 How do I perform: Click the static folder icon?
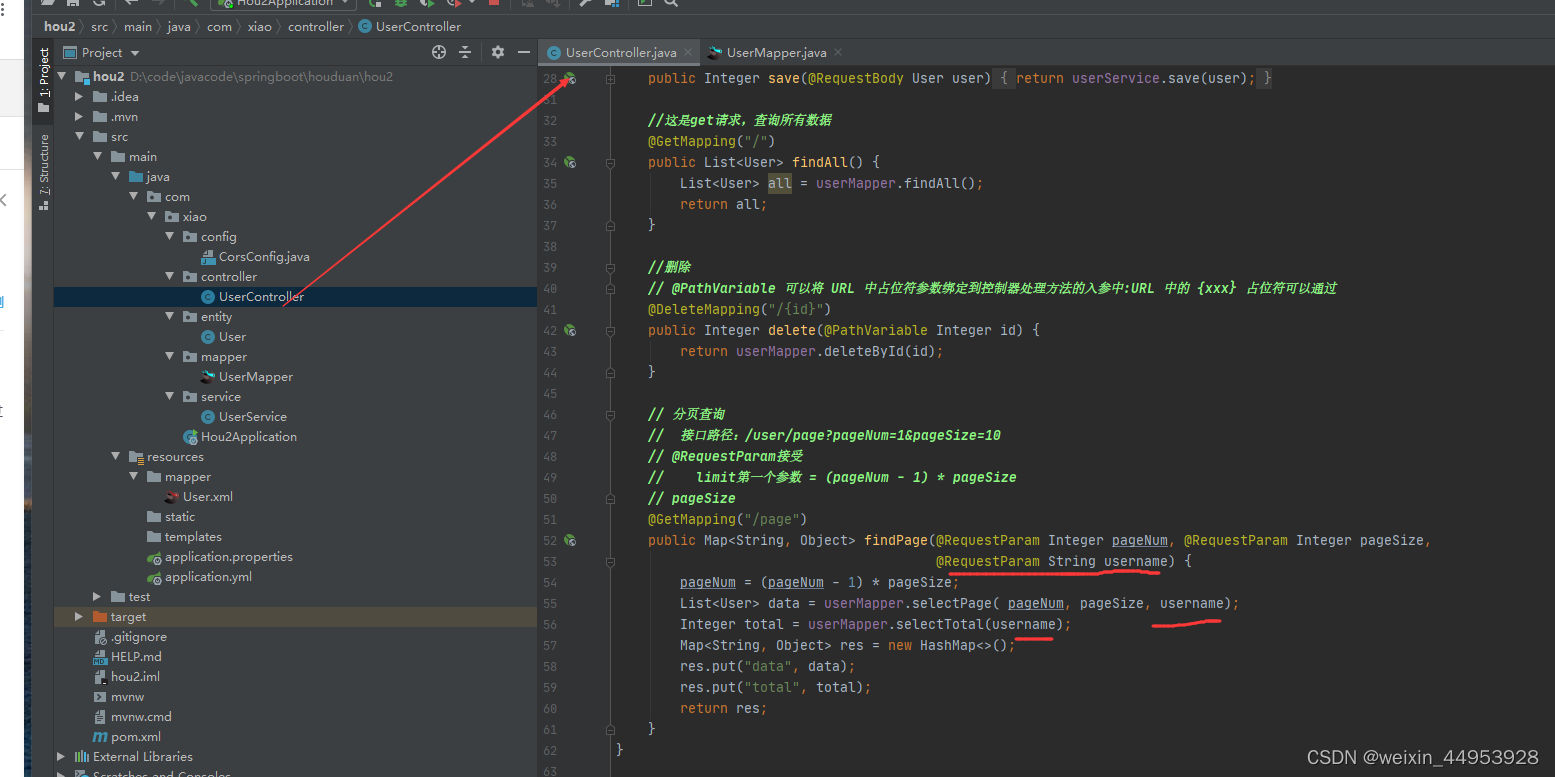pyautogui.click(x=154, y=517)
